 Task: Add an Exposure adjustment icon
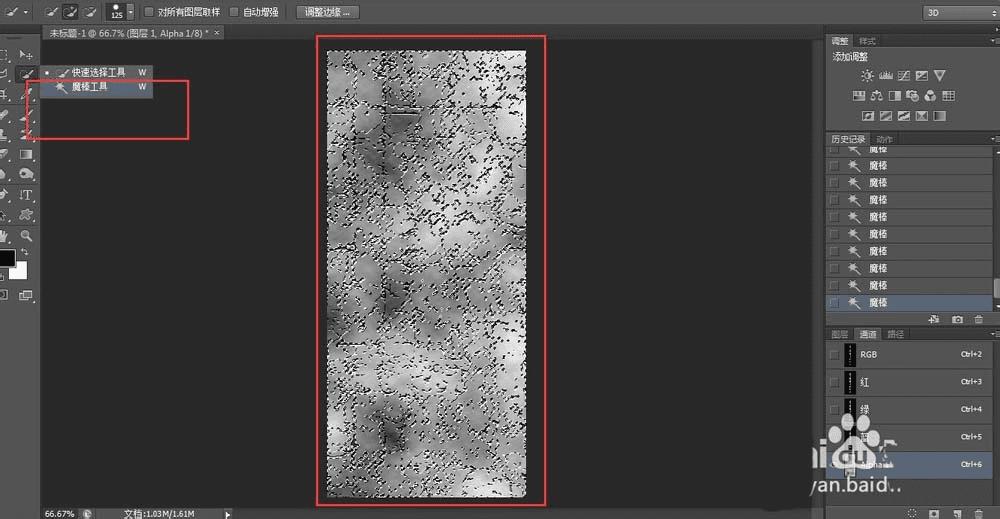click(x=922, y=75)
